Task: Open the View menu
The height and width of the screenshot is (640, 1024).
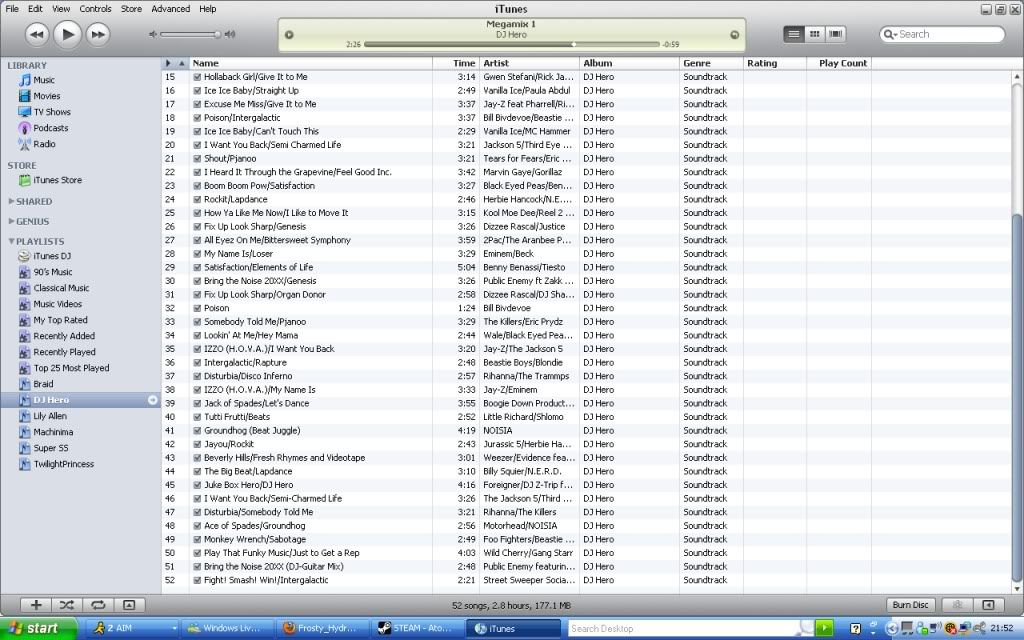Action: click(x=61, y=9)
